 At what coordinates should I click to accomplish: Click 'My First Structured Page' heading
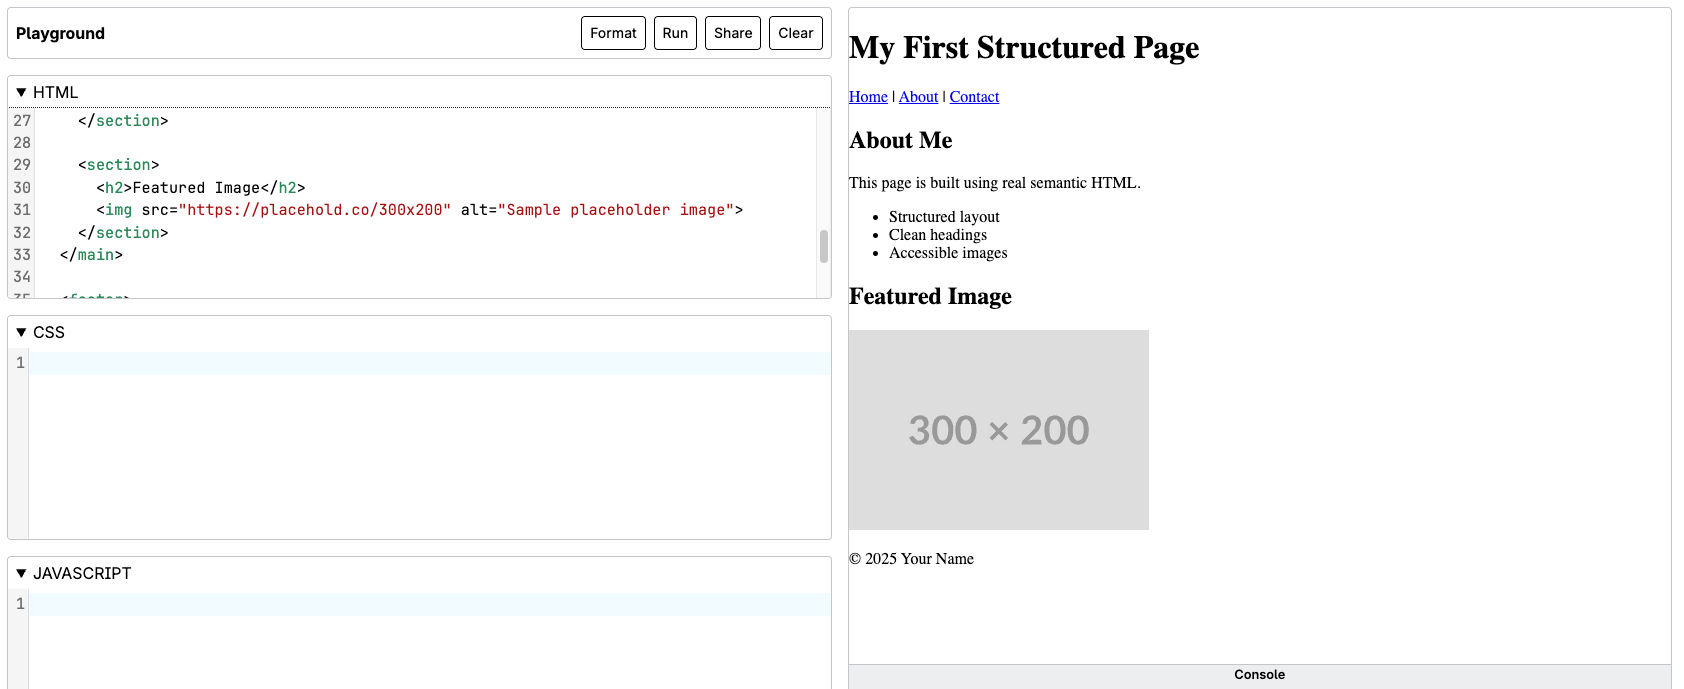coord(1024,48)
